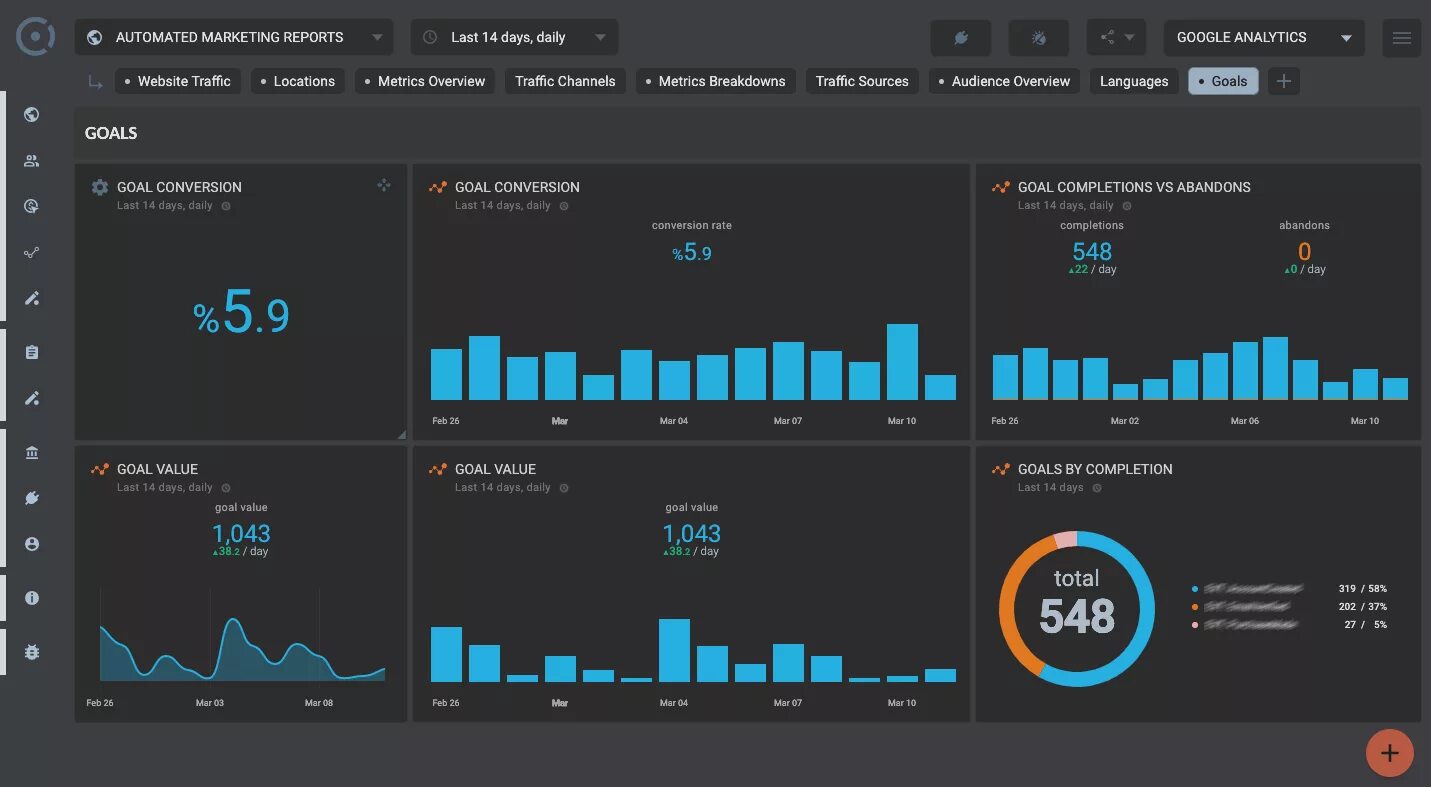
Task: Click the info icon in the sidebar
Action: pyautogui.click(x=32, y=598)
